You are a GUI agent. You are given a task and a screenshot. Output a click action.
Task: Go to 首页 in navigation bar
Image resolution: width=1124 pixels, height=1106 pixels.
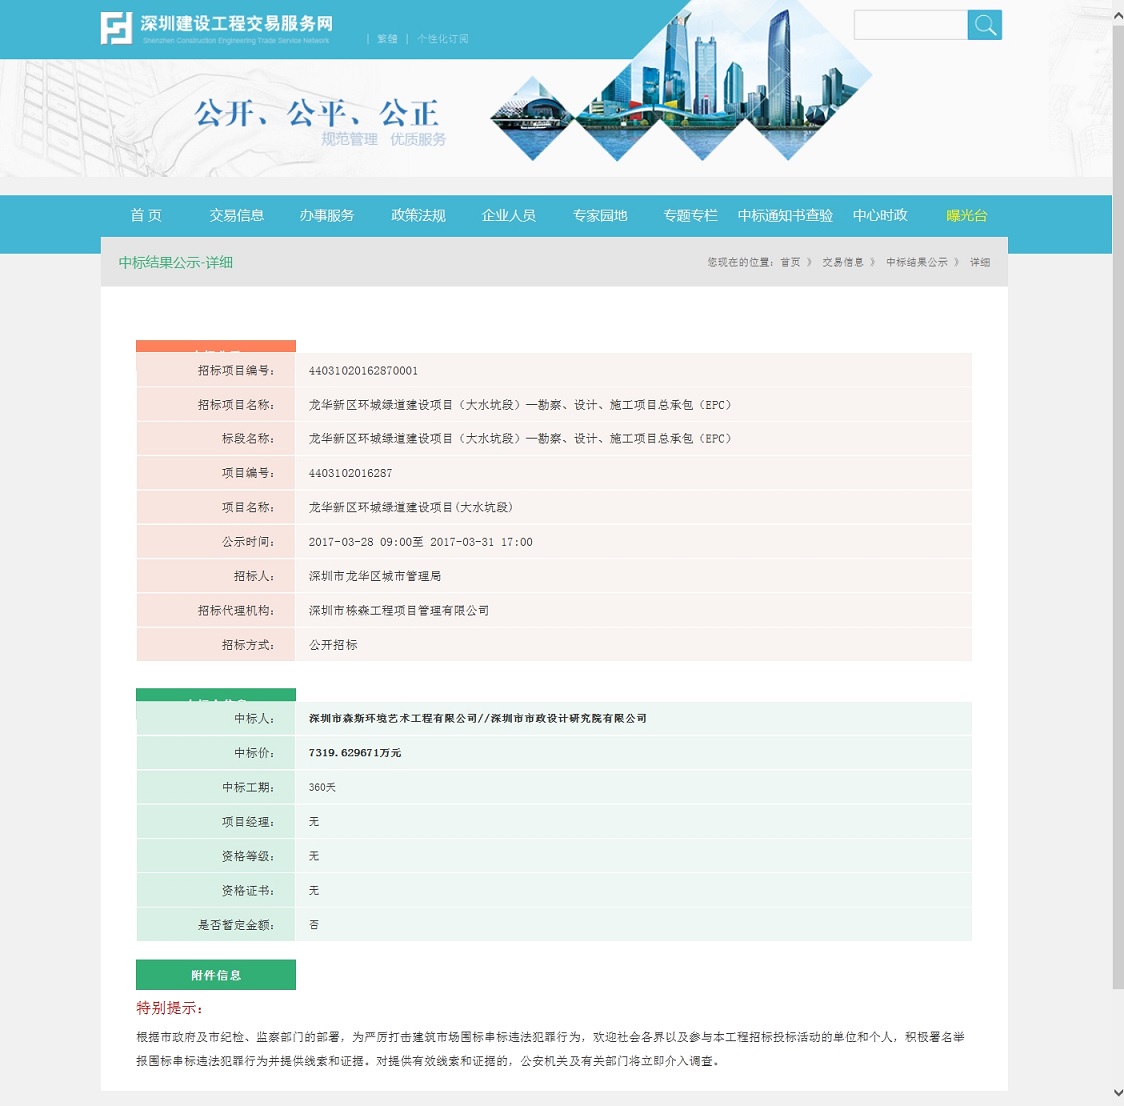146,216
